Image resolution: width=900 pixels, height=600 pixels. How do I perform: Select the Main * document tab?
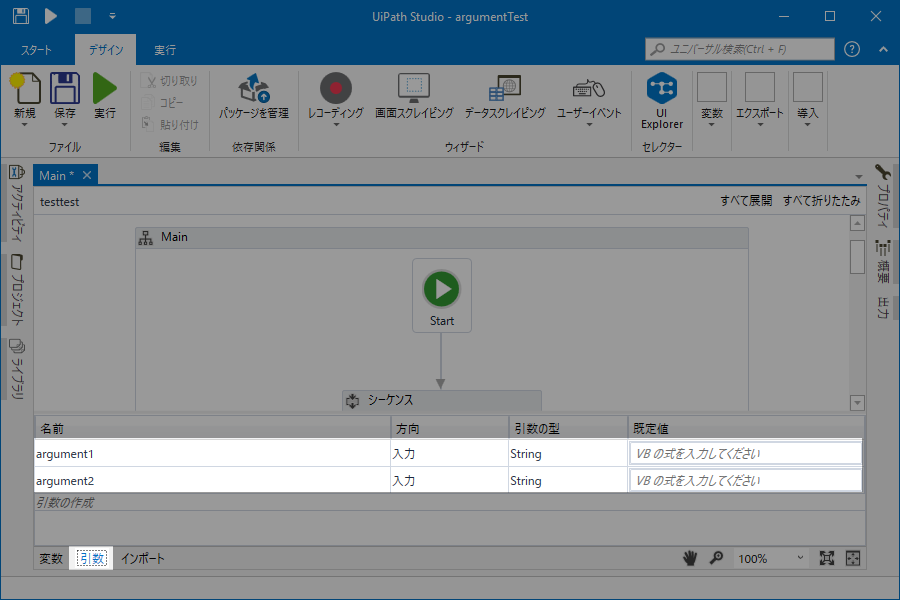(x=56, y=176)
